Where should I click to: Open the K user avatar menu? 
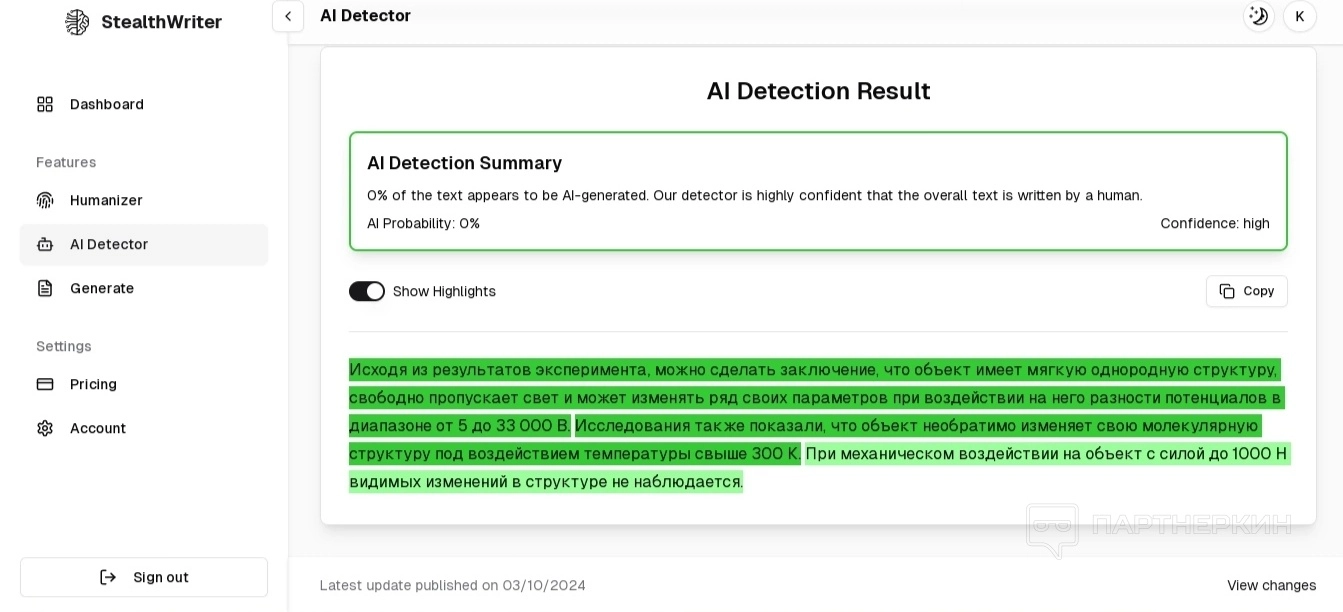1299,16
